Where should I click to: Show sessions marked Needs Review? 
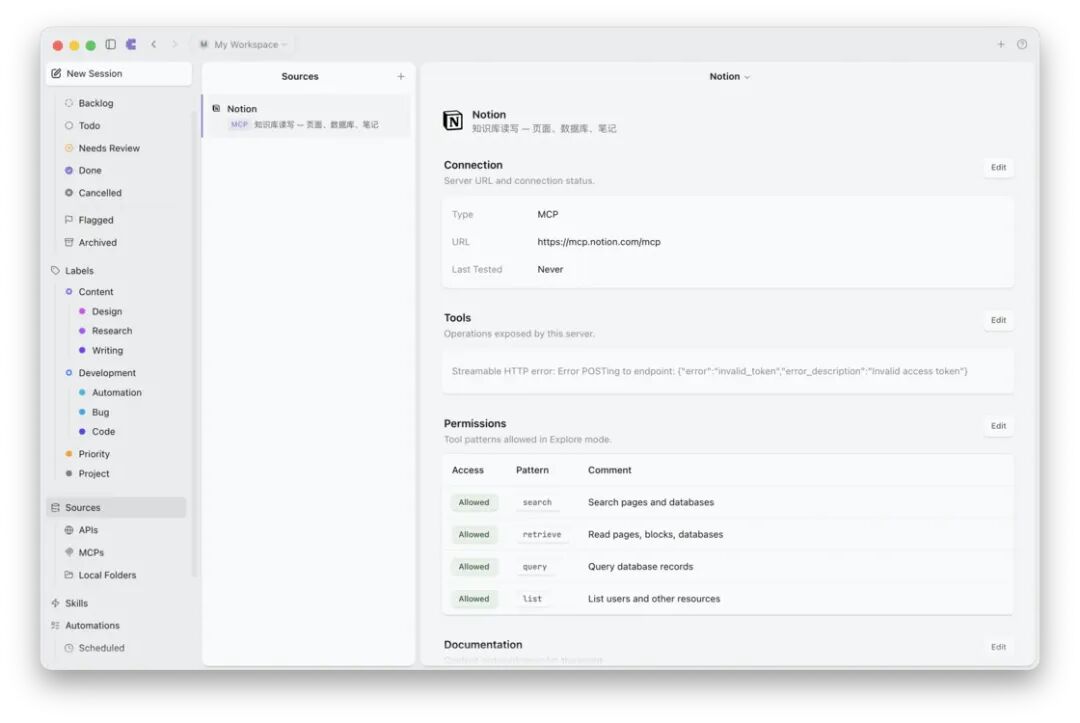pos(109,148)
